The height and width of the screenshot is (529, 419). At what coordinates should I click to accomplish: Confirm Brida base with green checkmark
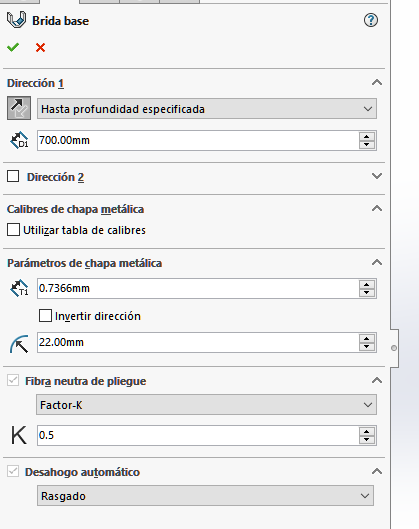pyautogui.click(x=13, y=48)
